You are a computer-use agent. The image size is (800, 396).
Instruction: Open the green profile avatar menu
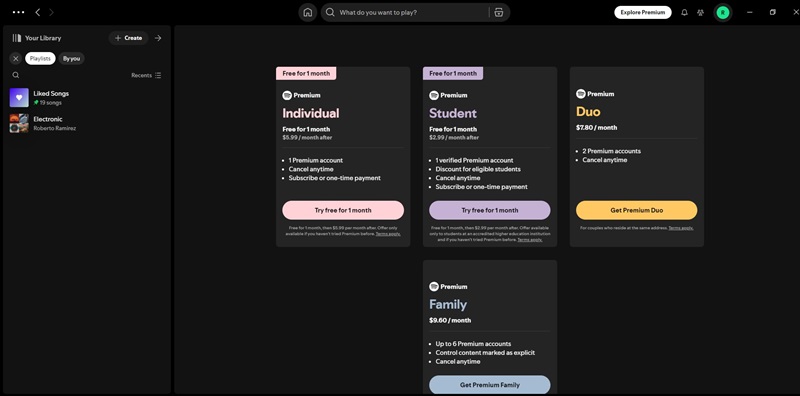click(722, 12)
